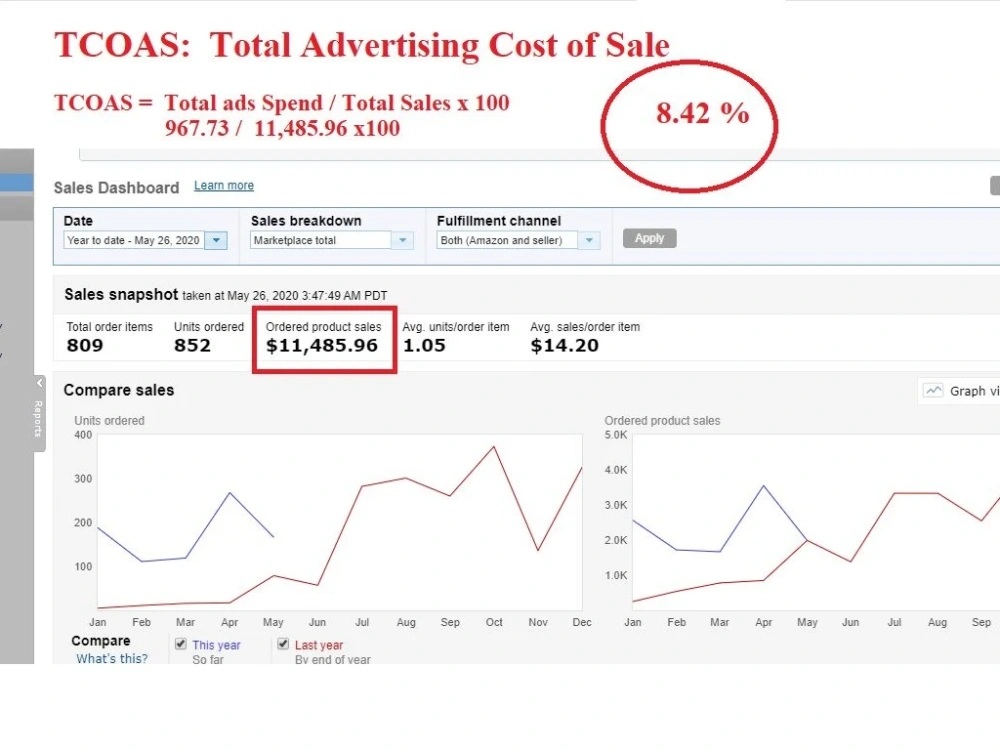Image resolution: width=1000 pixels, height=750 pixels.
Task: Click the Ordered product sales $11,485.96 value
Action: coord(322,346)
